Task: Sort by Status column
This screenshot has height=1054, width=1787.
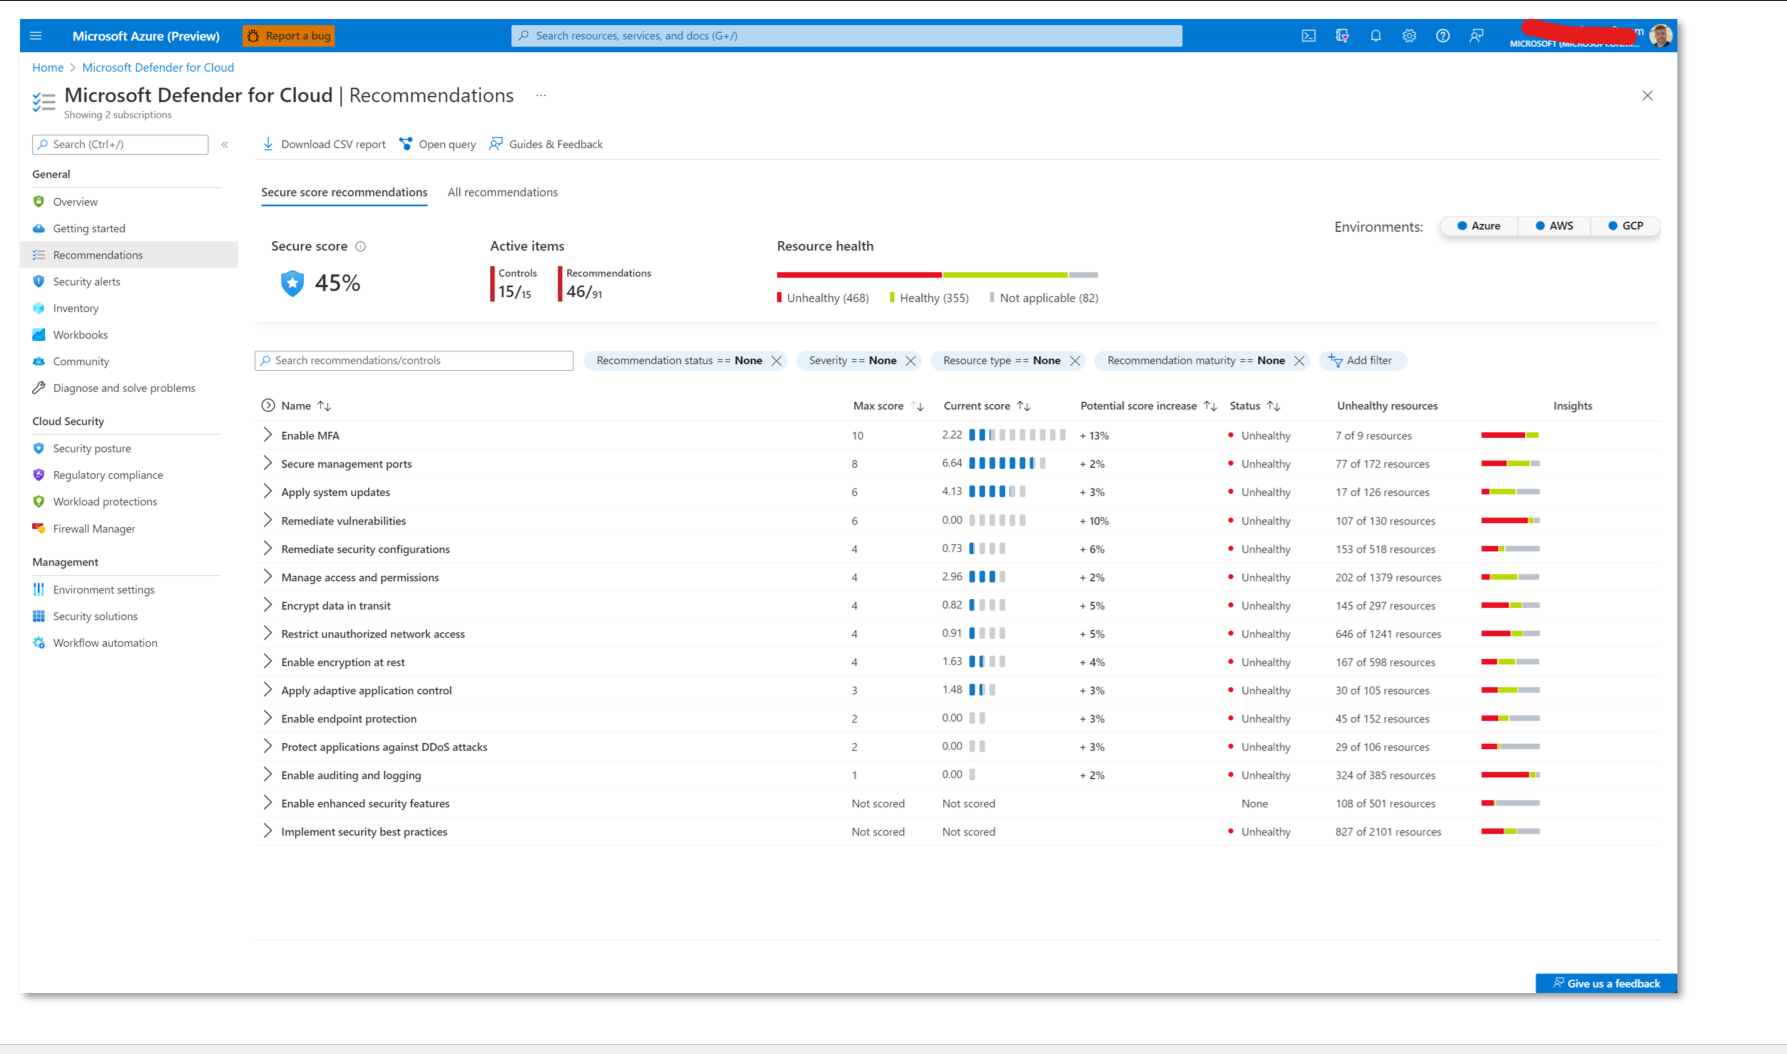Action: (1273, 406)
